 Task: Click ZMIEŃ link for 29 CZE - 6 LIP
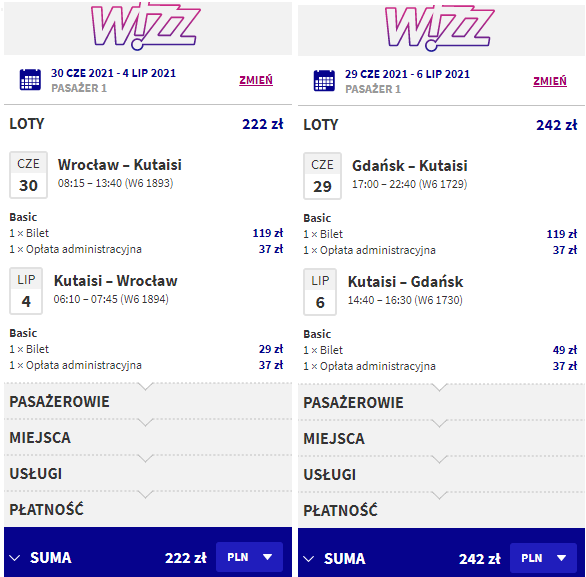550,81
